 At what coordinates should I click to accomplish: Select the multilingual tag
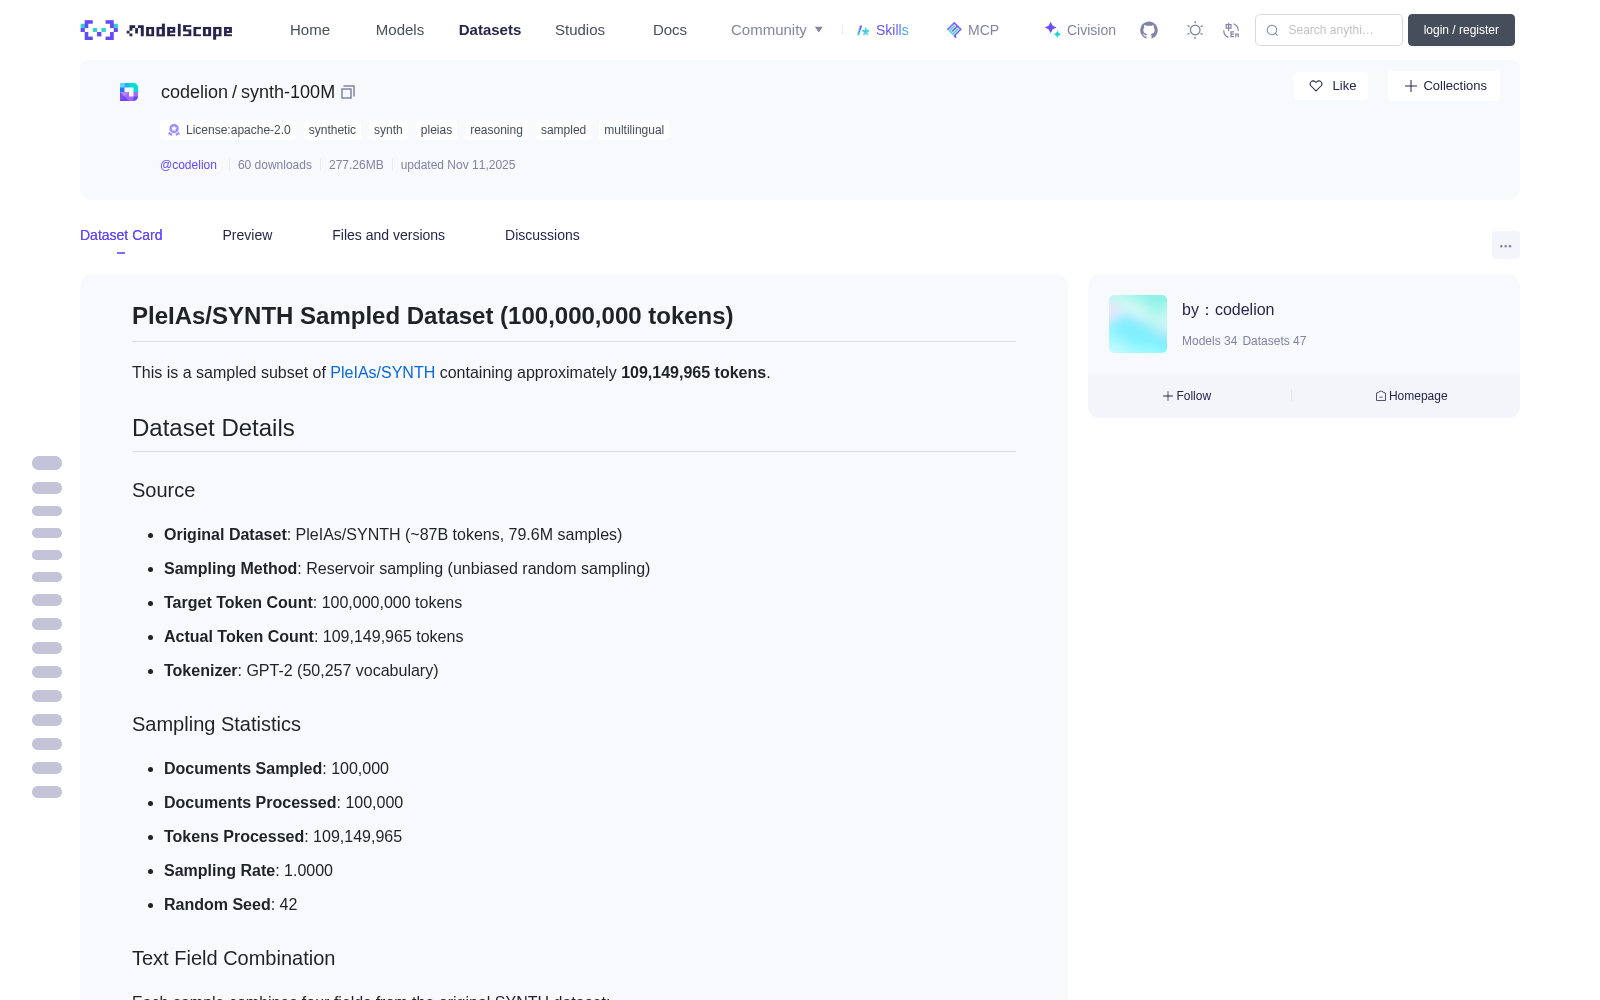(634, 130)
